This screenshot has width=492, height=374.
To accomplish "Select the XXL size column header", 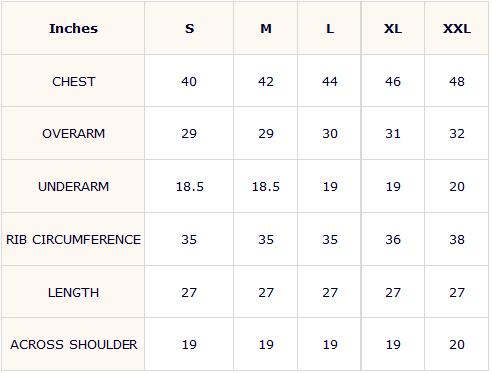I will pyautogui.click(x=457, y=29).
